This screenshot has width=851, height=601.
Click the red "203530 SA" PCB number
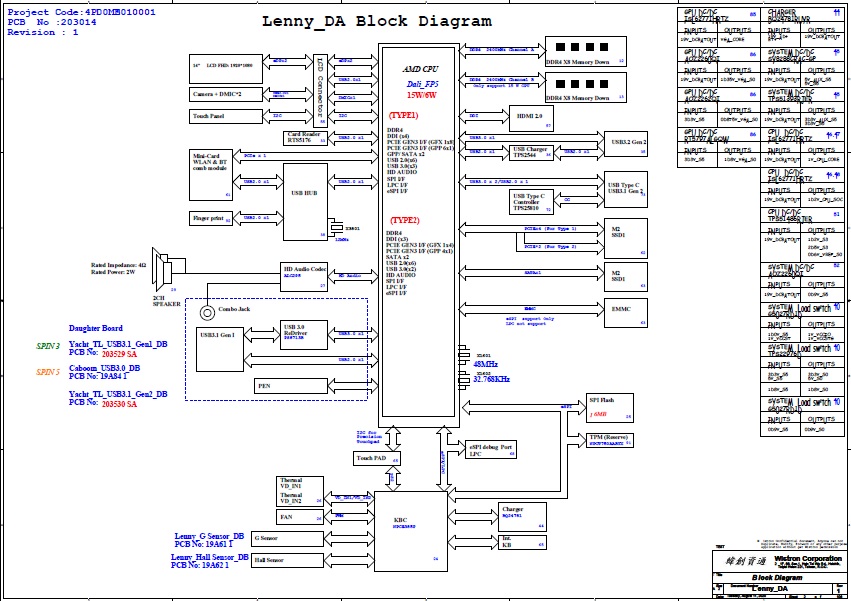click(119, 404)
